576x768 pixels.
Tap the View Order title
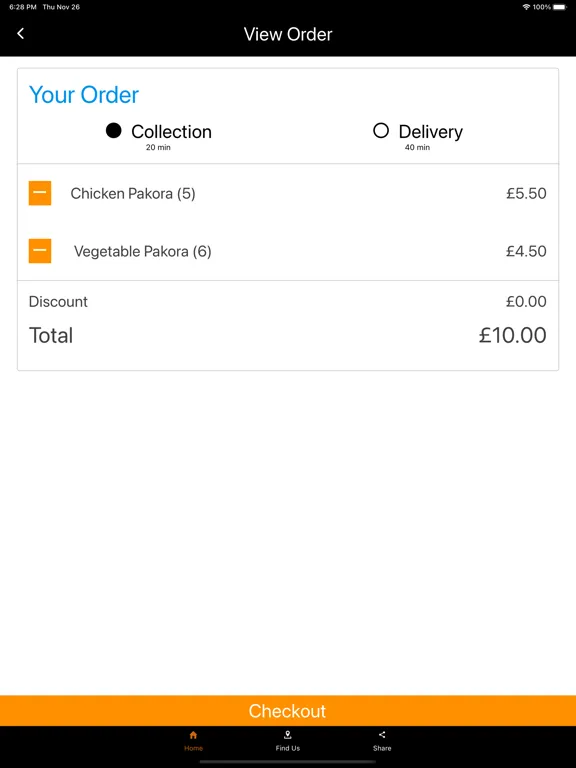tap(288, 34)
